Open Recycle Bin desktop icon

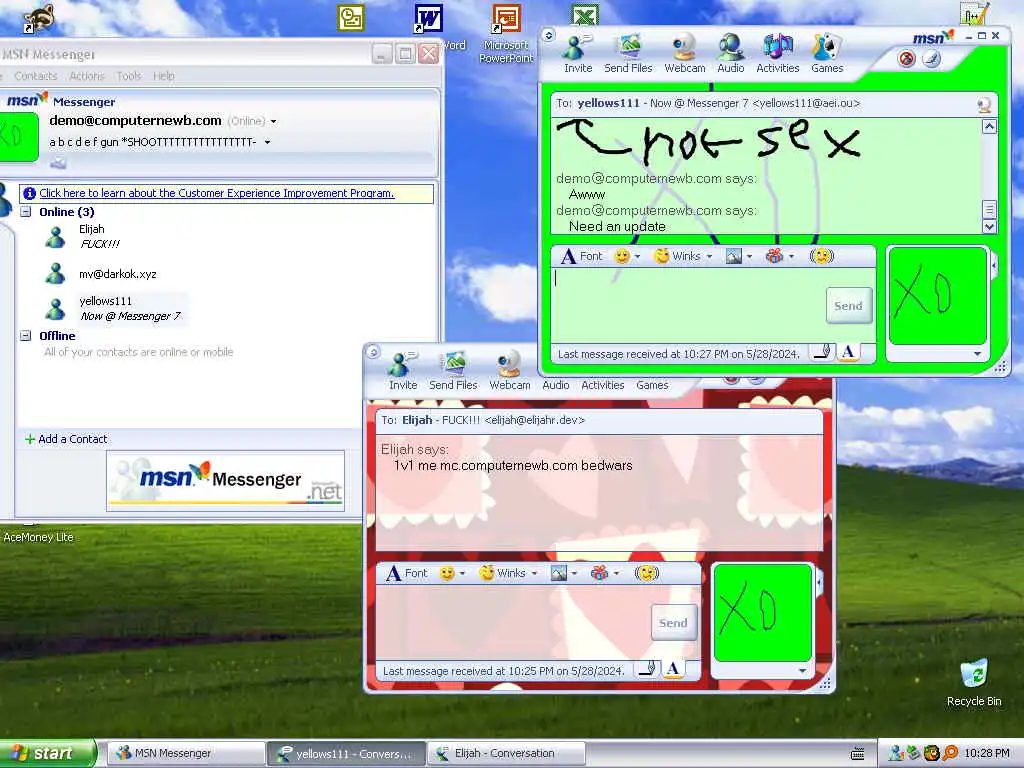(x=974, y=683)
